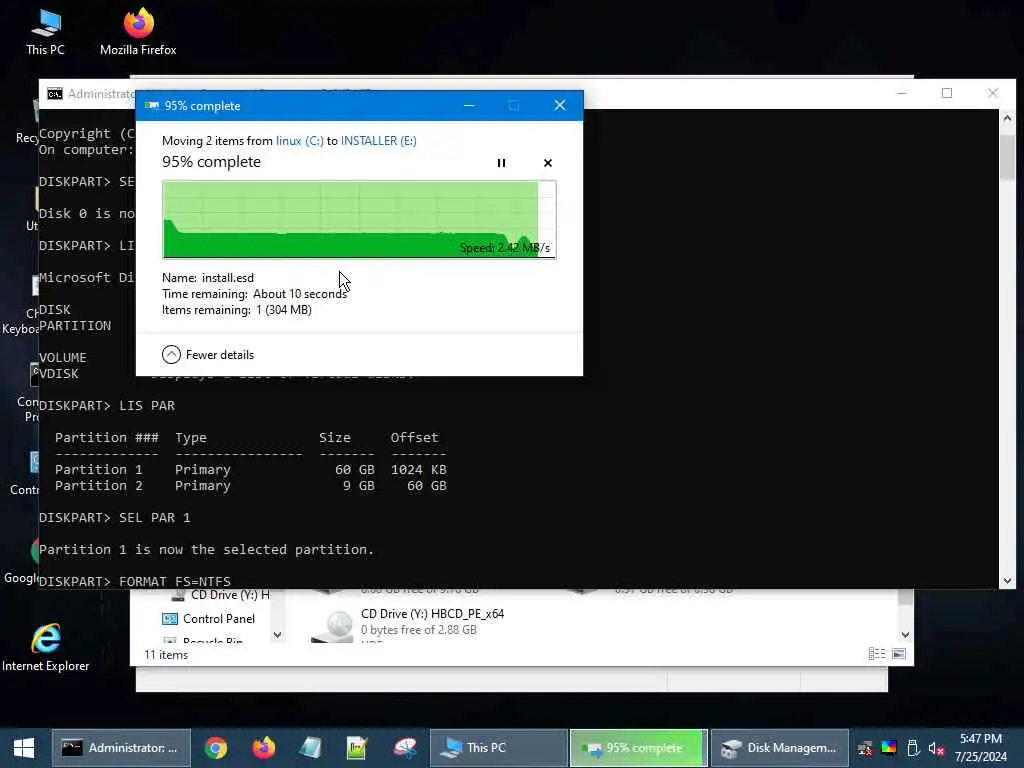Switch to the Administrator command prompt taskbar button
This screenshot has height=768, width=1024.
[x=121, y=748]
